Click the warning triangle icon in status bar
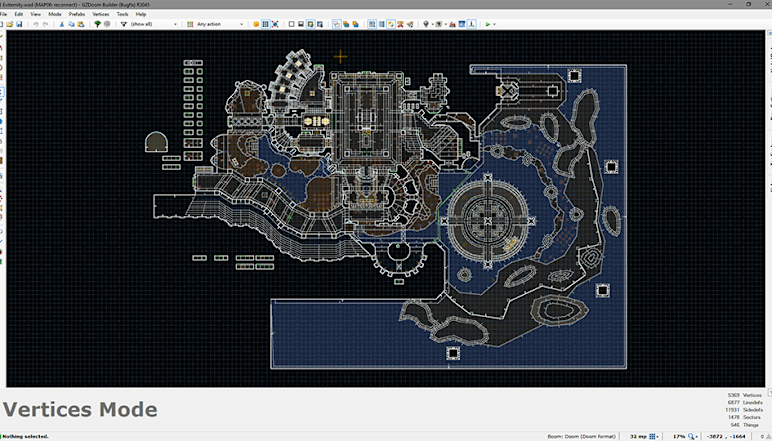Image resolution: width=772 pixels, height=441 pixels. pyautogui.click(x=768, y=437)
